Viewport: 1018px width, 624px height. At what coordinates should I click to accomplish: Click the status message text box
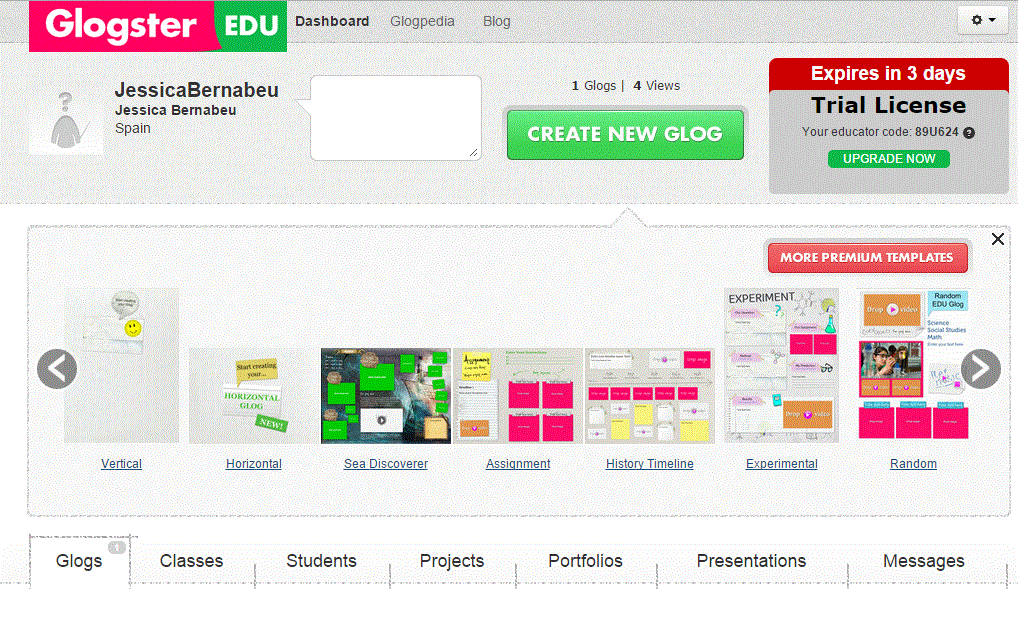(x=396, y=118)
